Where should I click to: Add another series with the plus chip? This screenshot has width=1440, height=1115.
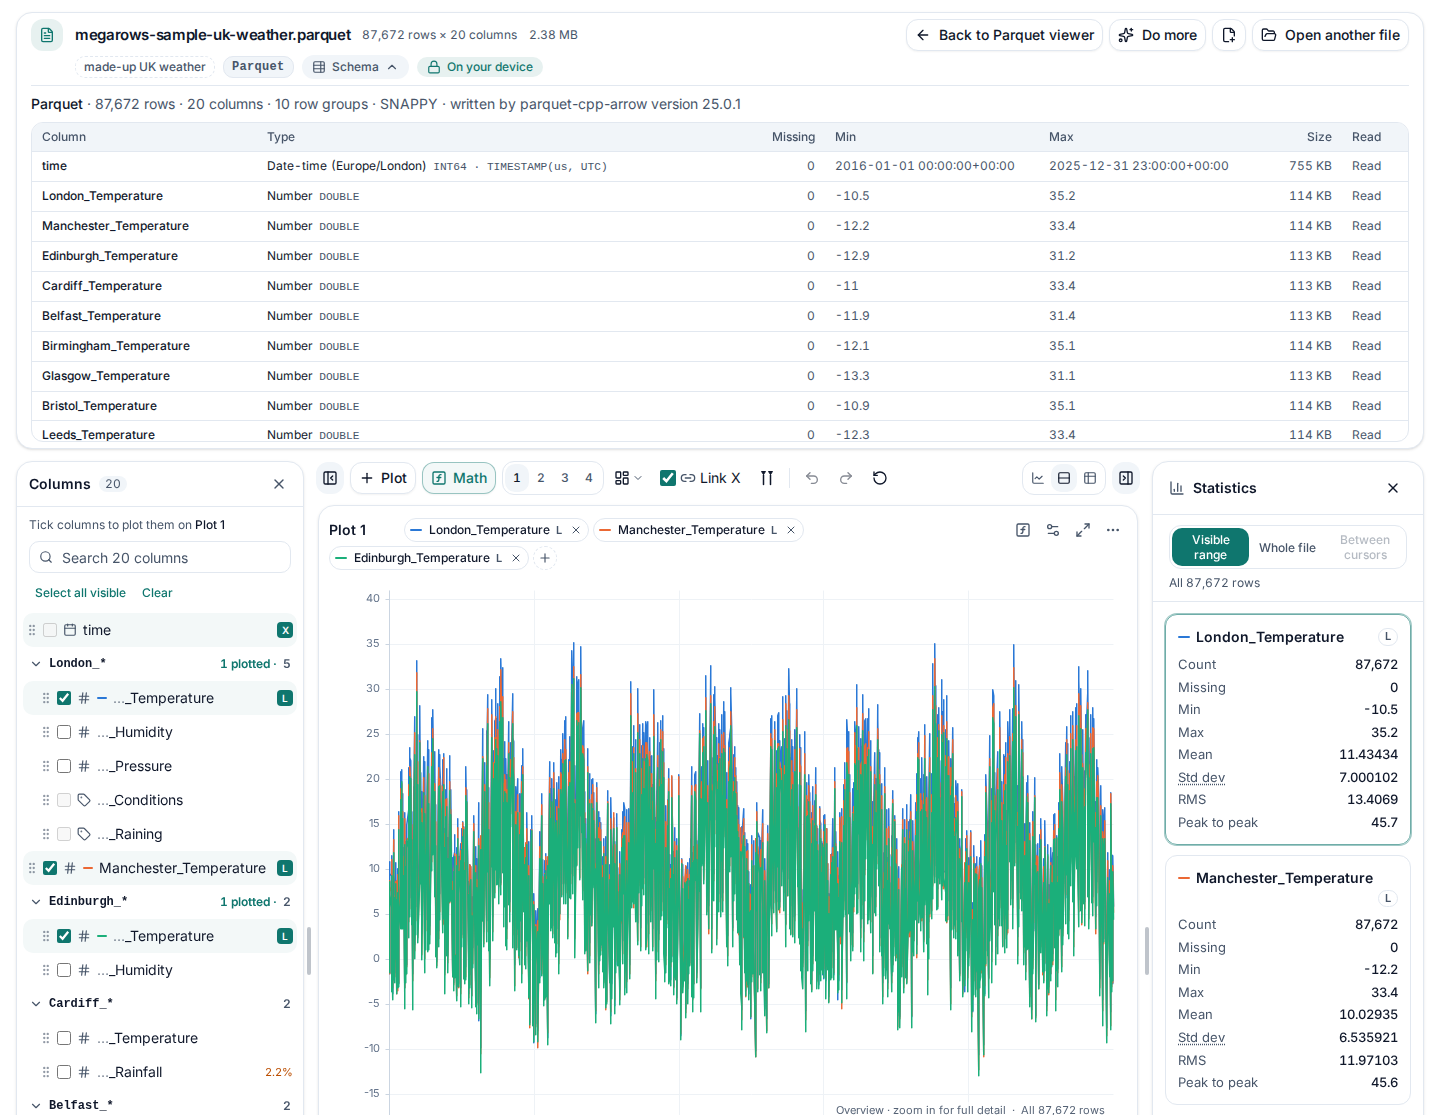(545, 558)
